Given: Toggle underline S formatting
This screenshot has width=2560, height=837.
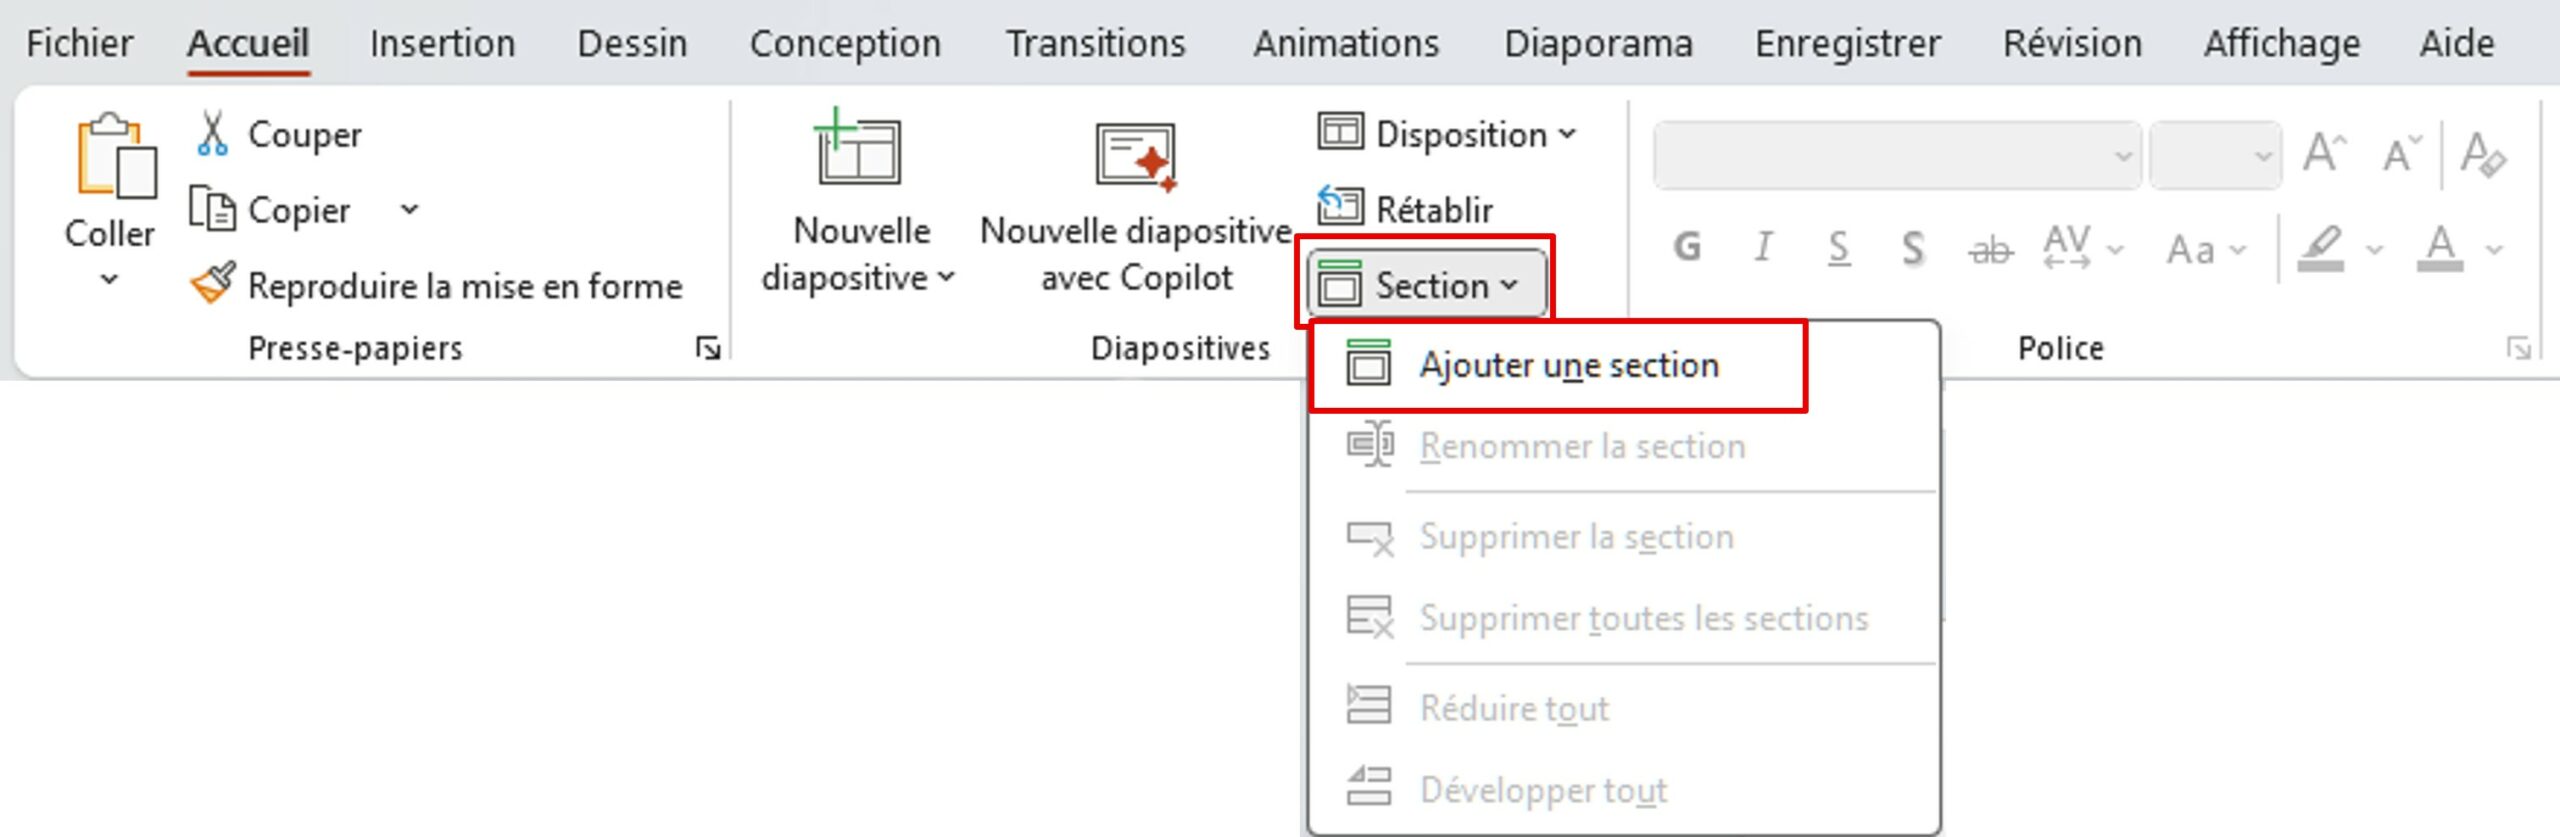Looking at the screenshot, I should coord(1838,247).
